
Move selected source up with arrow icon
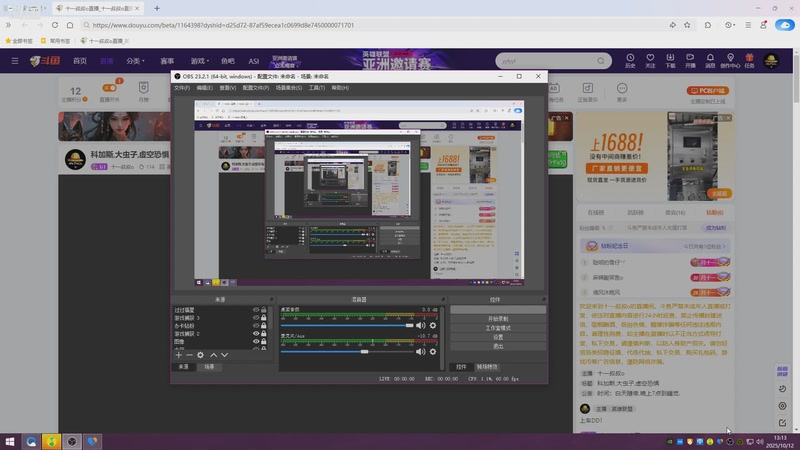pos(213,355)
